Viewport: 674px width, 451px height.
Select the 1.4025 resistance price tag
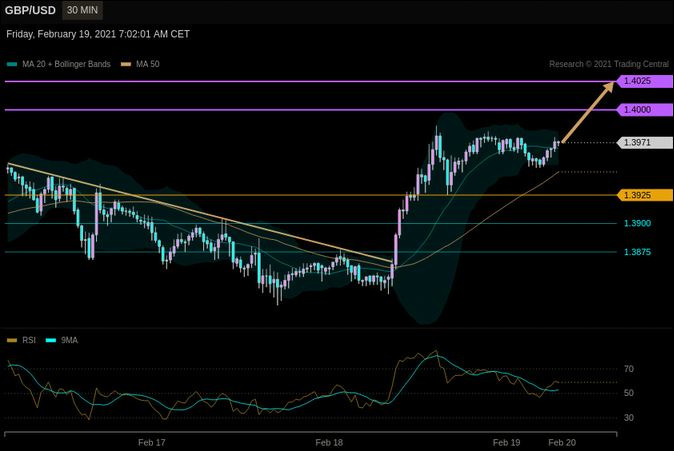(644, 81)
